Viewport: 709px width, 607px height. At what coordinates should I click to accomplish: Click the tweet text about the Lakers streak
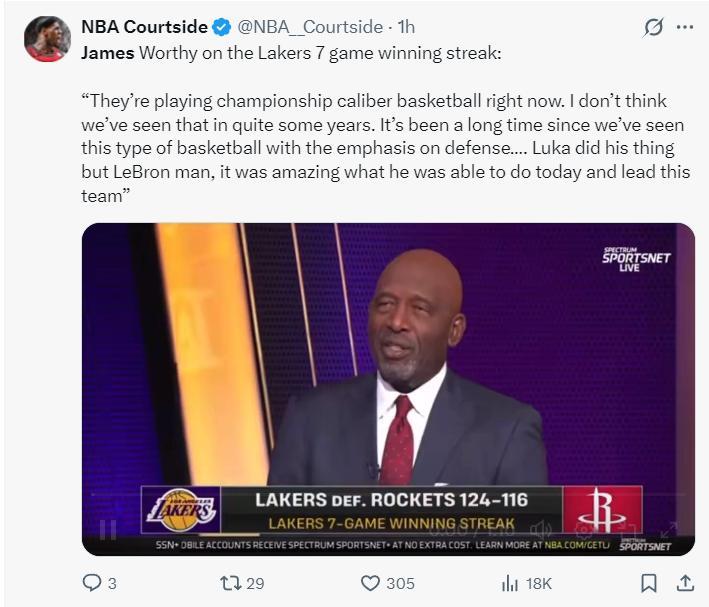(x=380, y=148)
